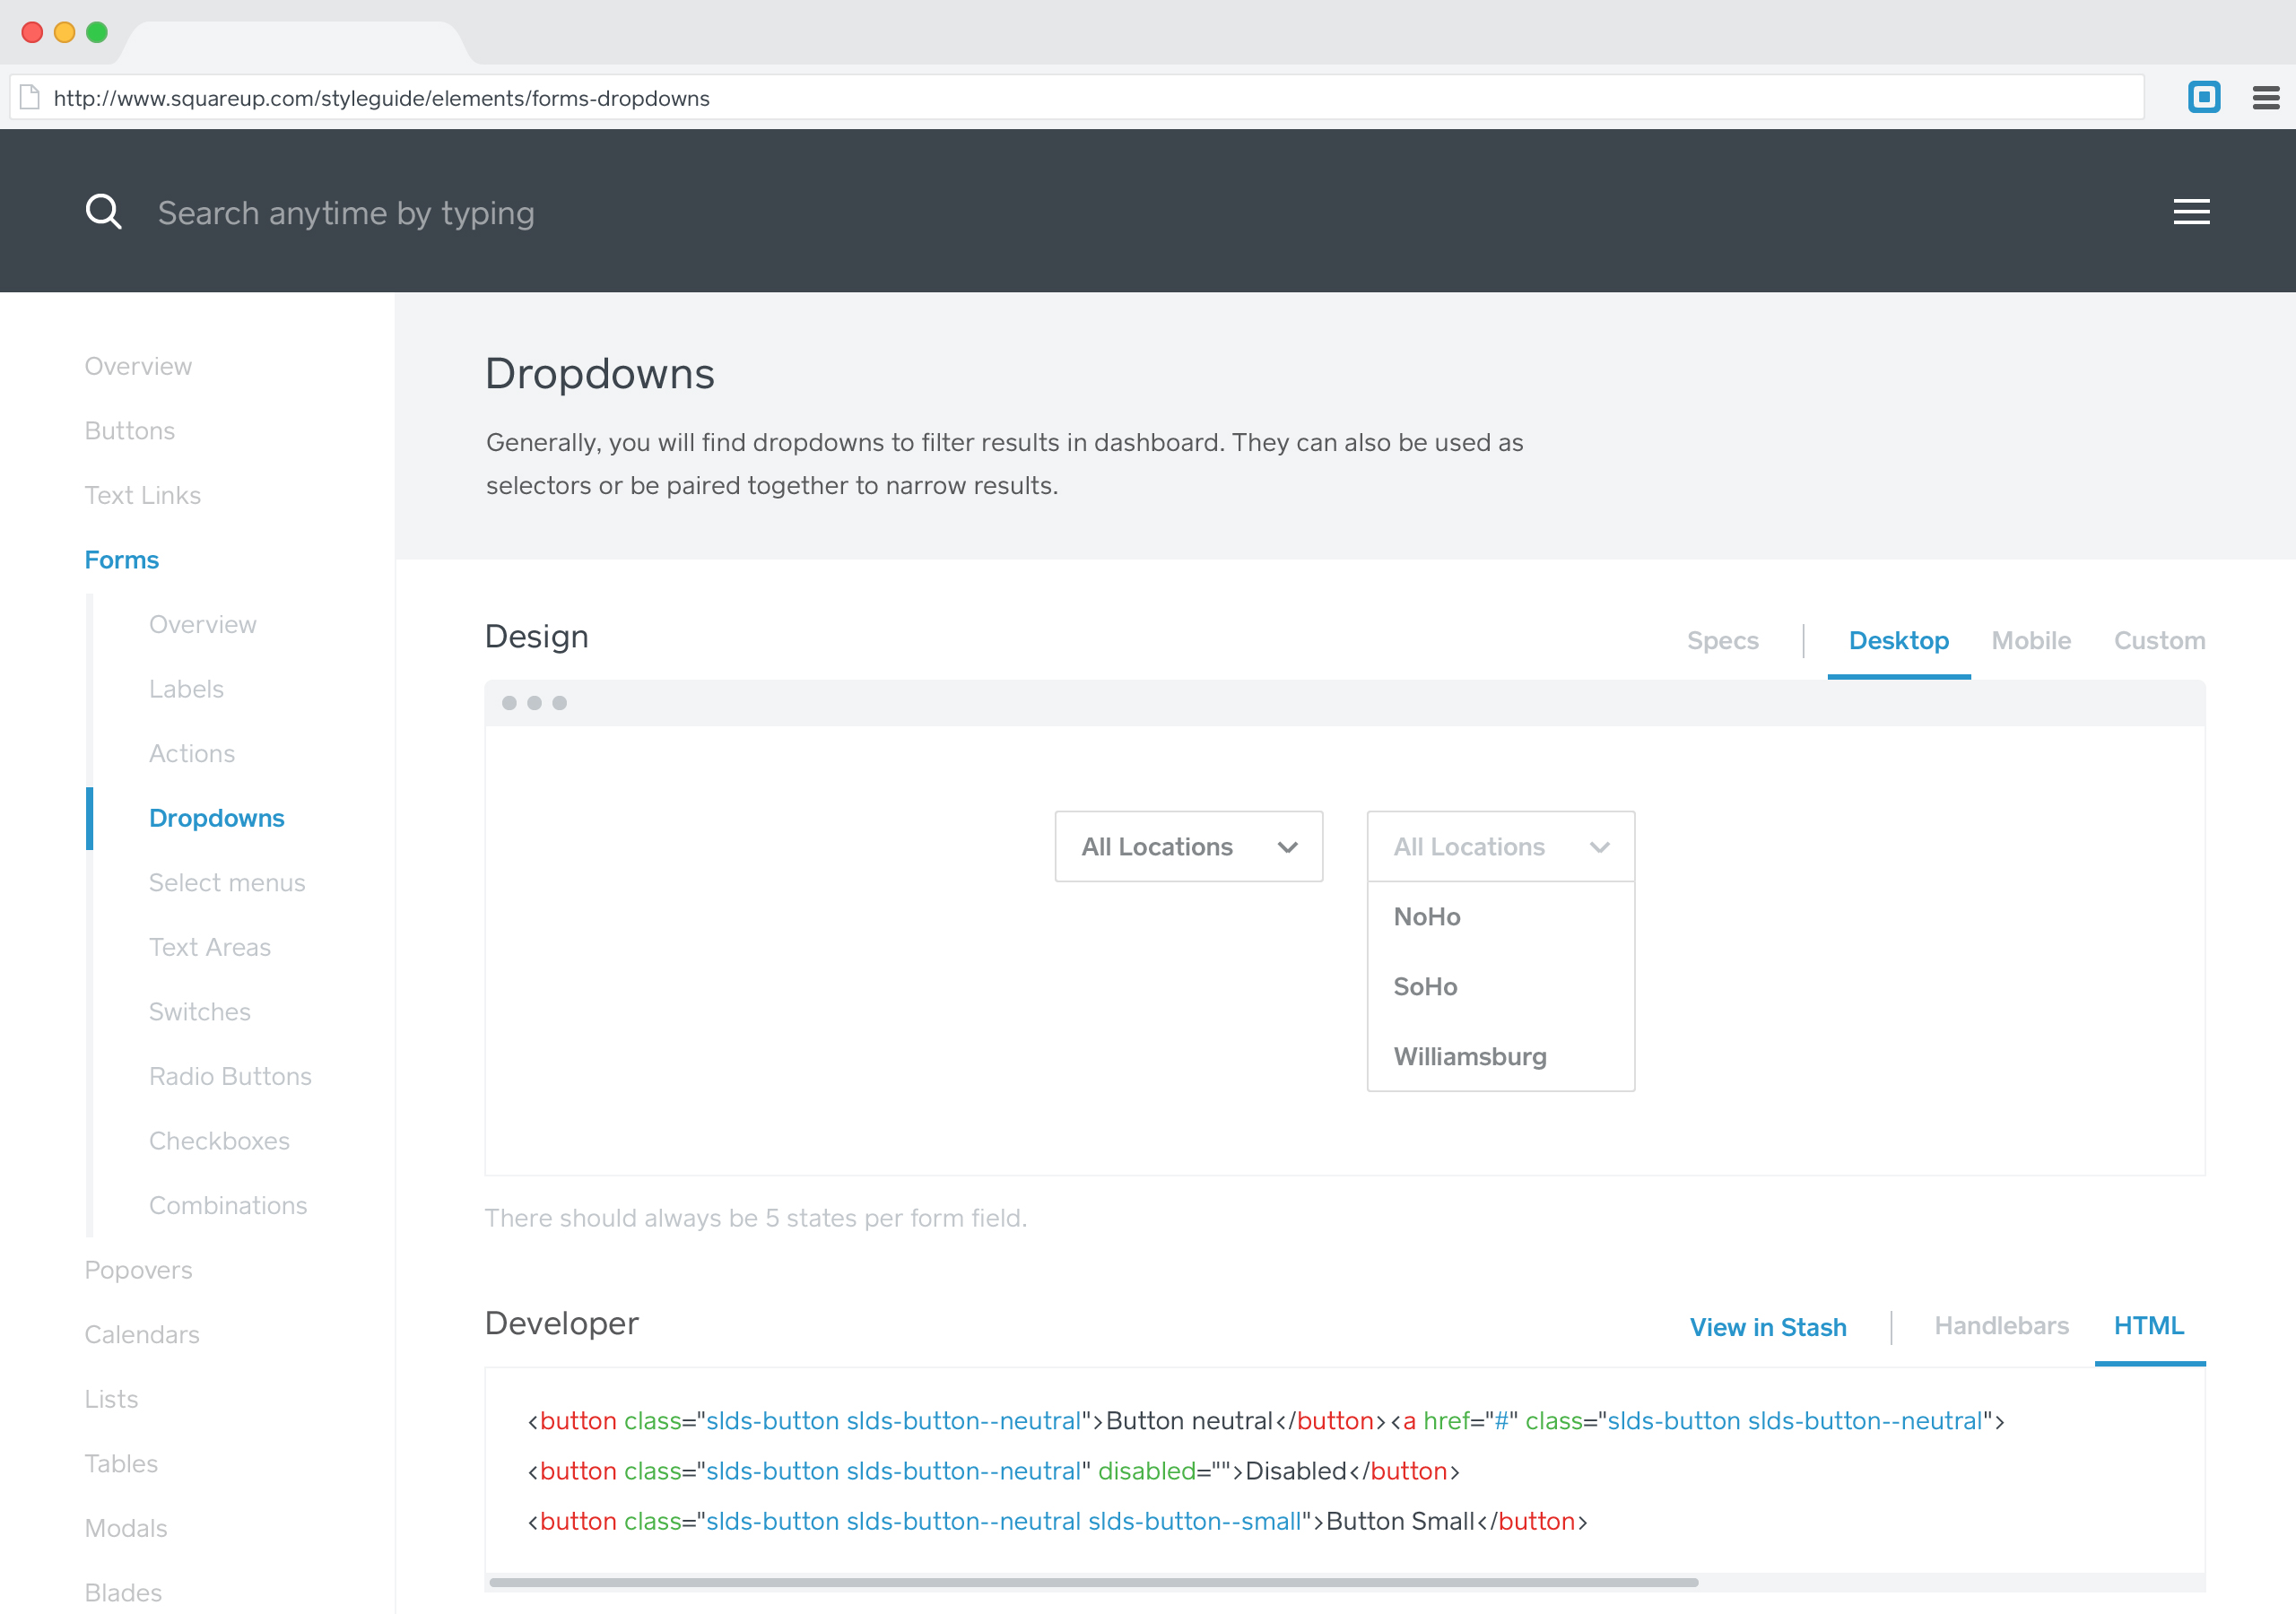Collapse the open All Locations dropdown chevron
The image size is (2296, 1614).
tap(1599, 847)
